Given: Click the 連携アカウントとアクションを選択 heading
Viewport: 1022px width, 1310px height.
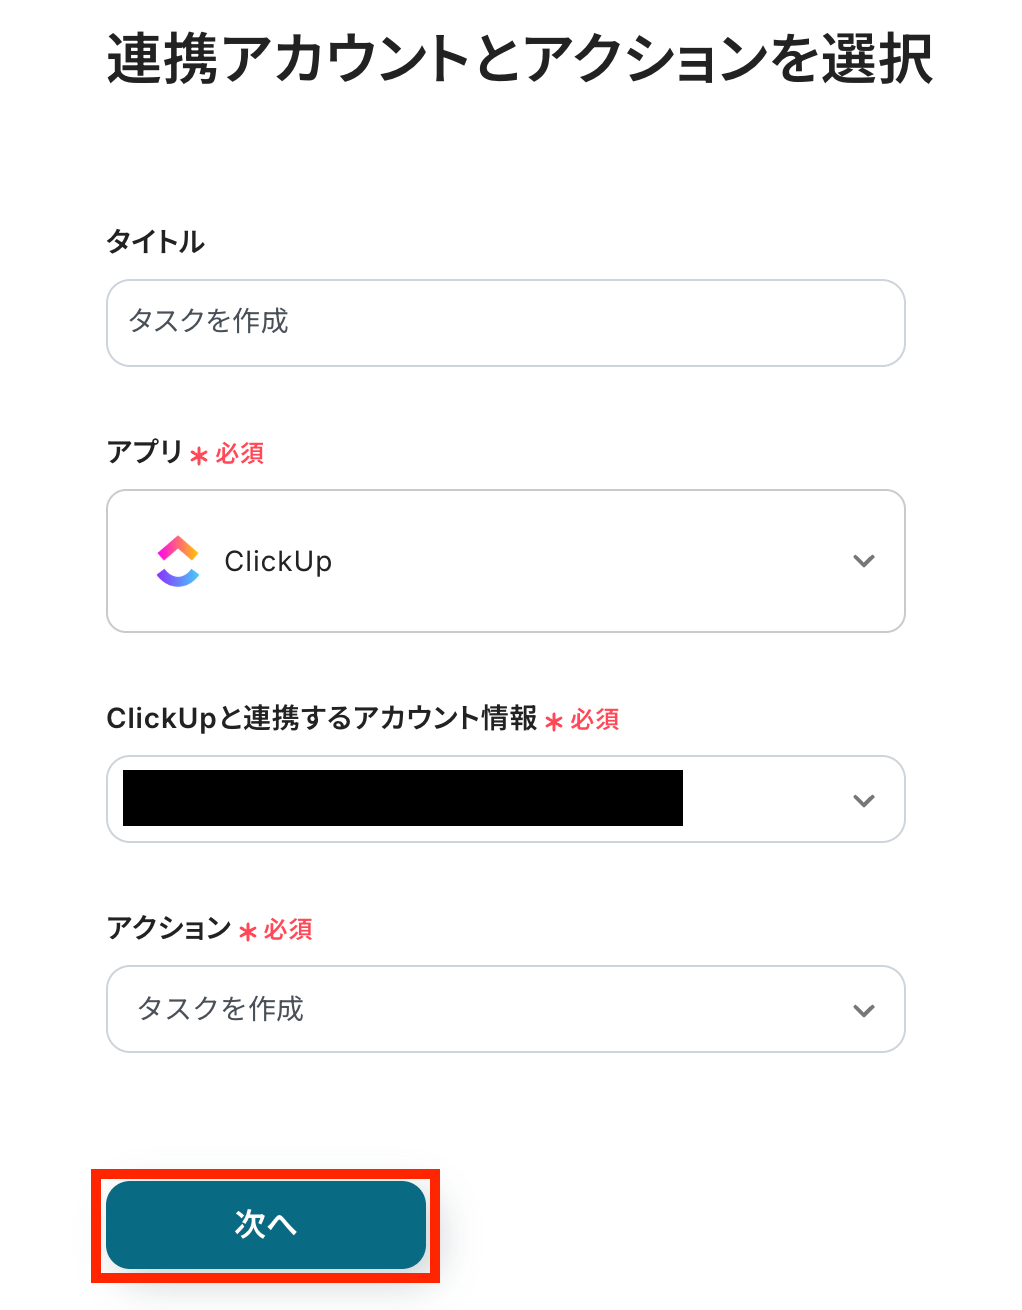Looking at the screenshot, I should [520, 59].
